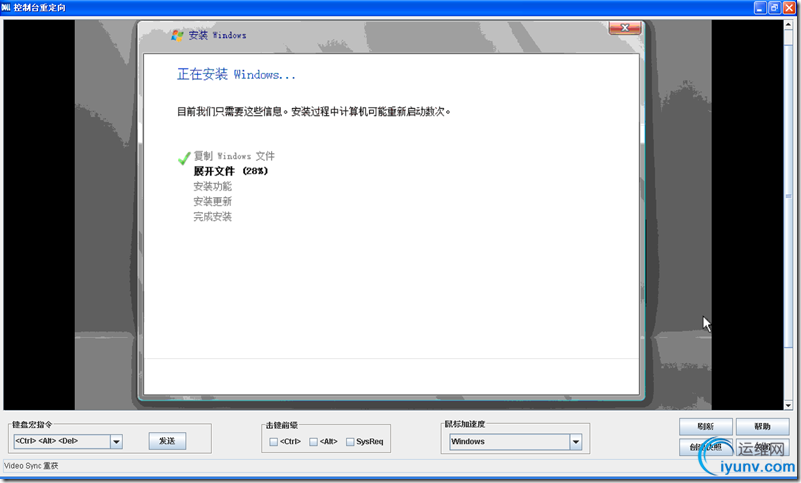Screen dimensions: 801x483
Task: Click the sentence starting with 目前我们只需要这些信息
Action: (x=314, y=111)
